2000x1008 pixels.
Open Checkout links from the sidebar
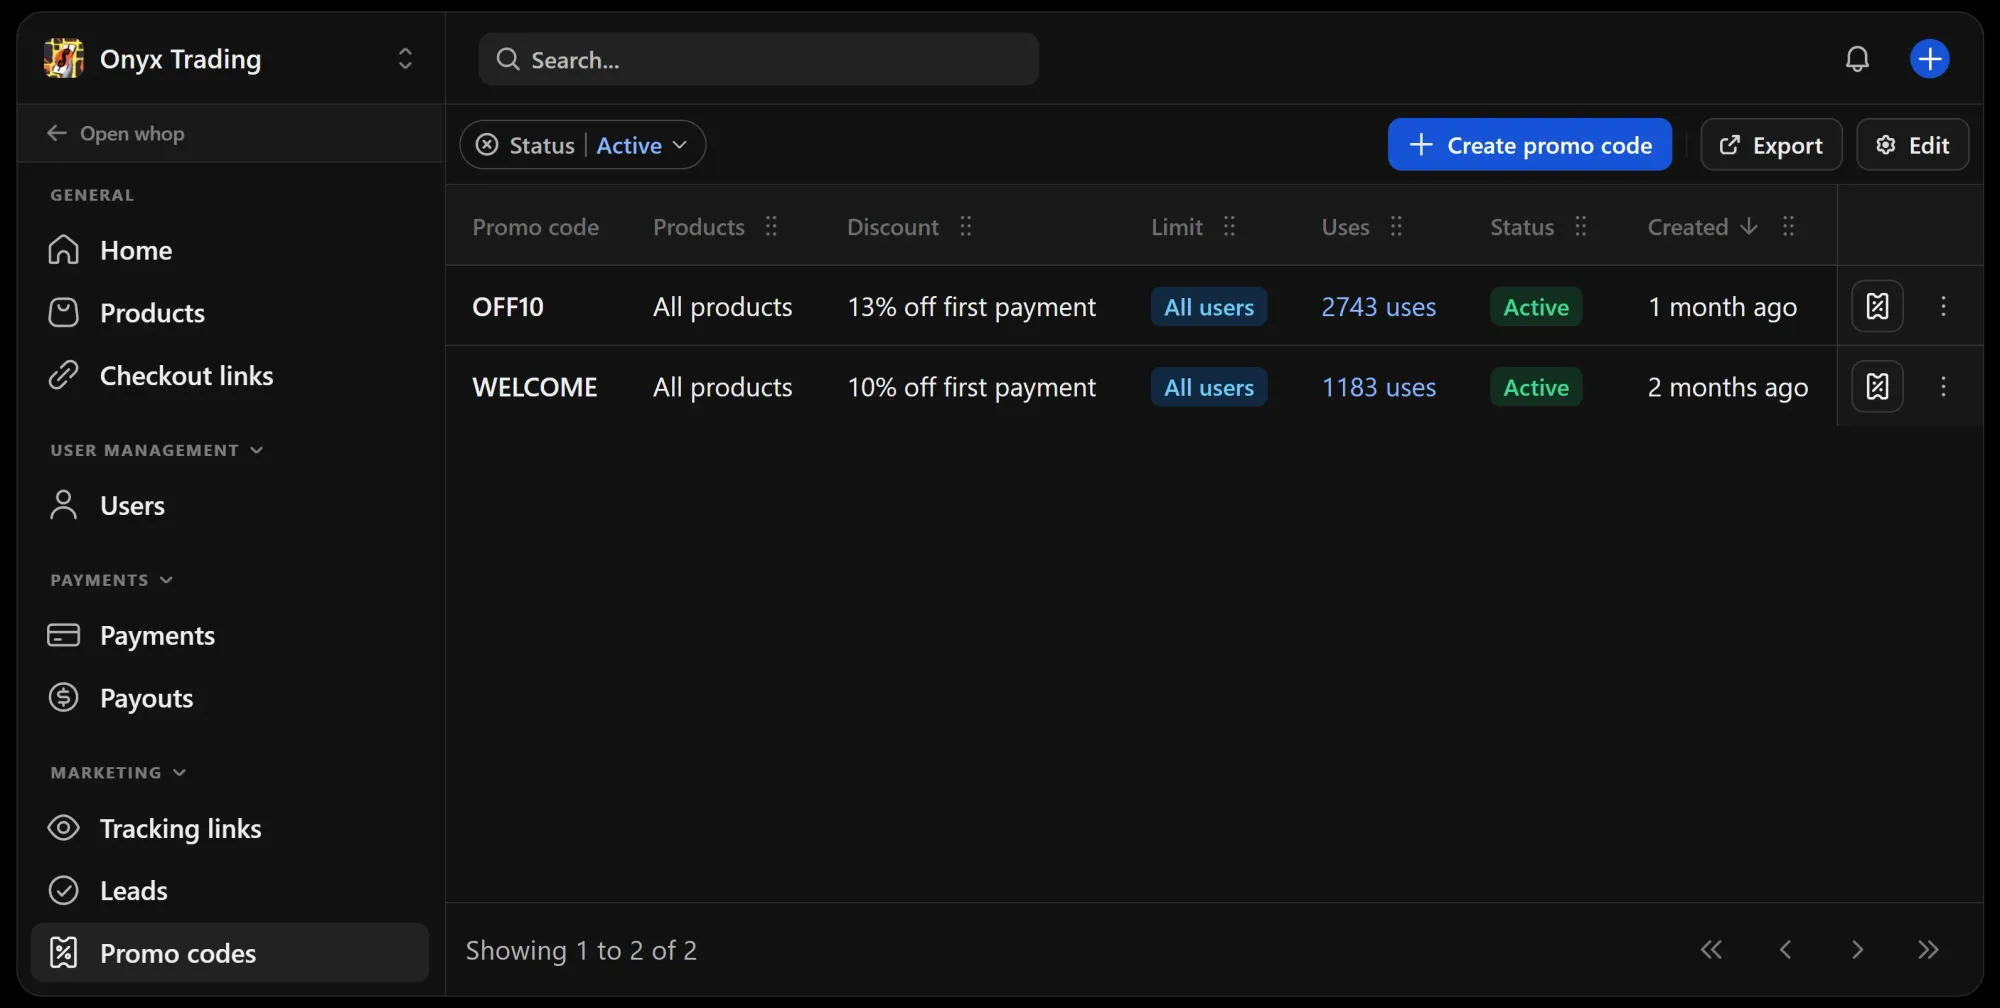coord(186,375)
